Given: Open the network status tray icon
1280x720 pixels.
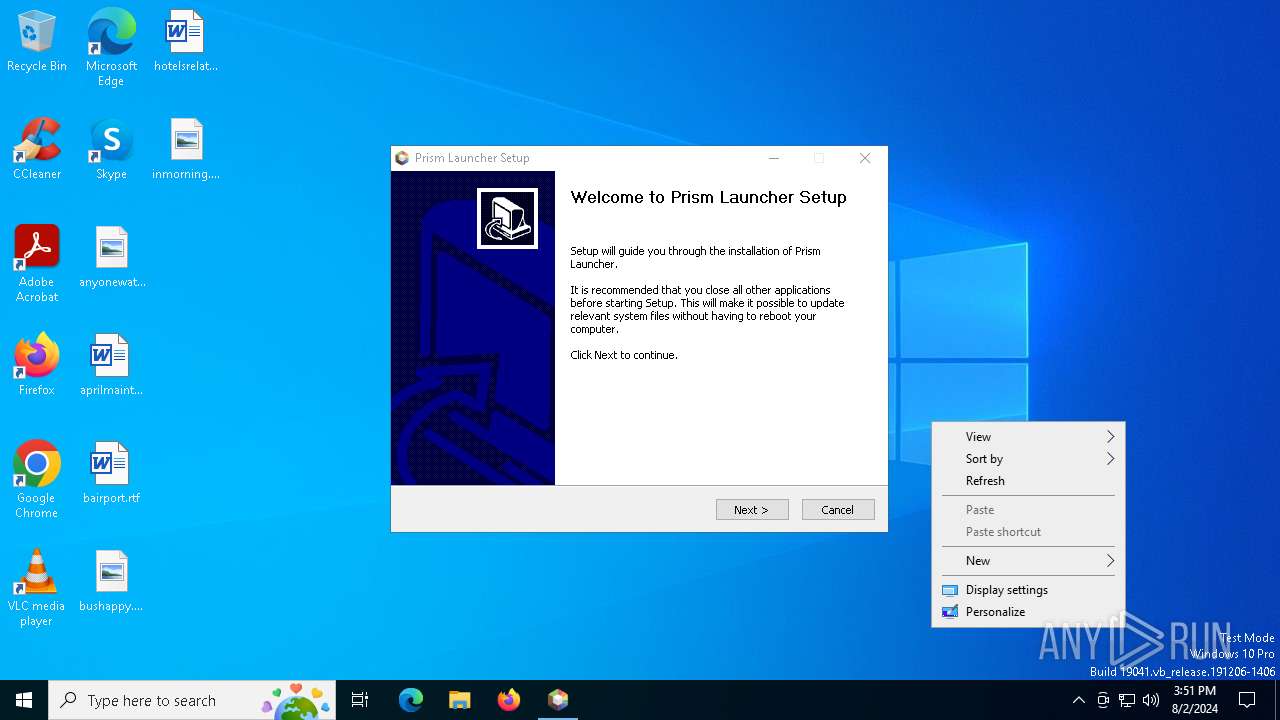Looking at the screenshot, I should click(x=1127, y=700).
